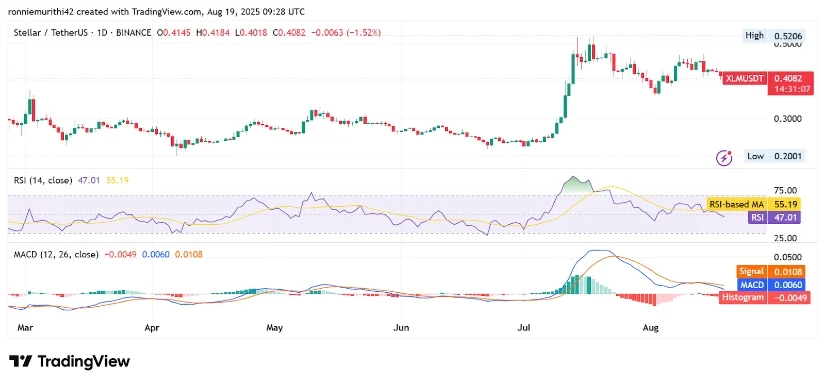Click the 75.00 RSI axis value
The image size is (825, 384).
point(787,190)
